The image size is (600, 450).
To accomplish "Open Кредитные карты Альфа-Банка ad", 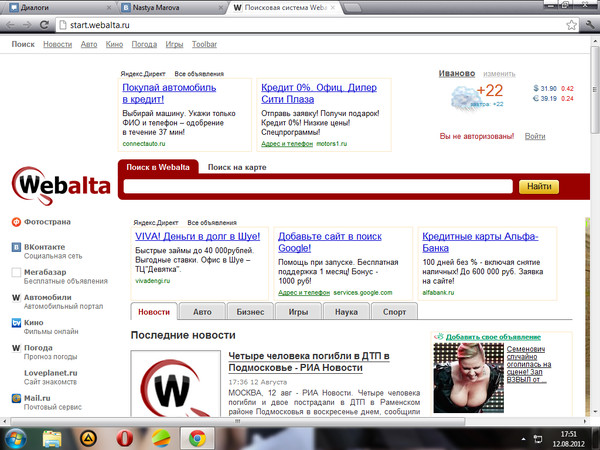I will (480, 242).
